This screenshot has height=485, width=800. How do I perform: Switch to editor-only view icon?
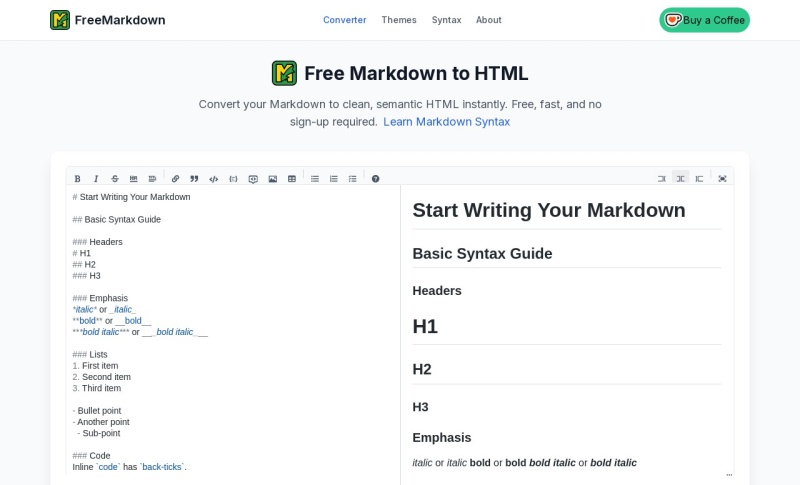click(x=662, y=178)
